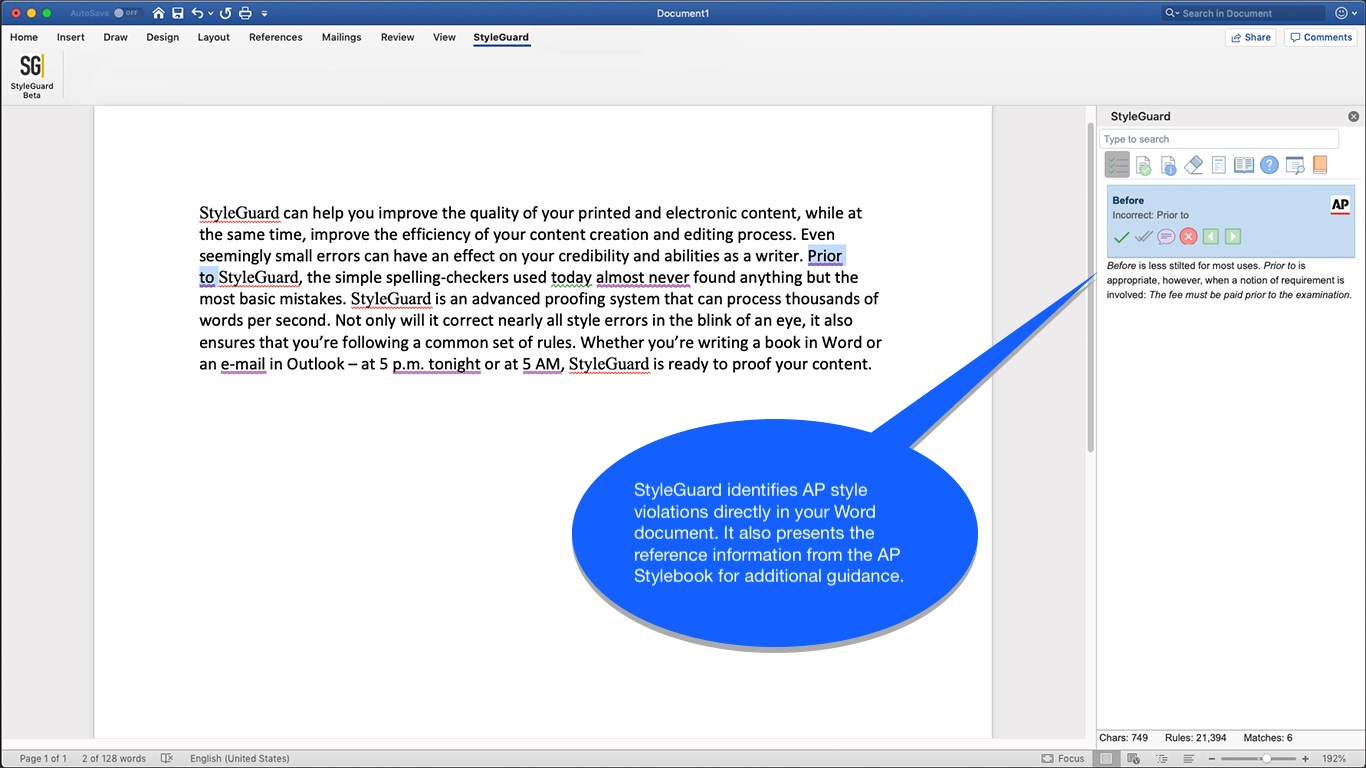Toggle the AutoSave switch
This screenshot has width=1366, height=768.
[x=126, y=13]
